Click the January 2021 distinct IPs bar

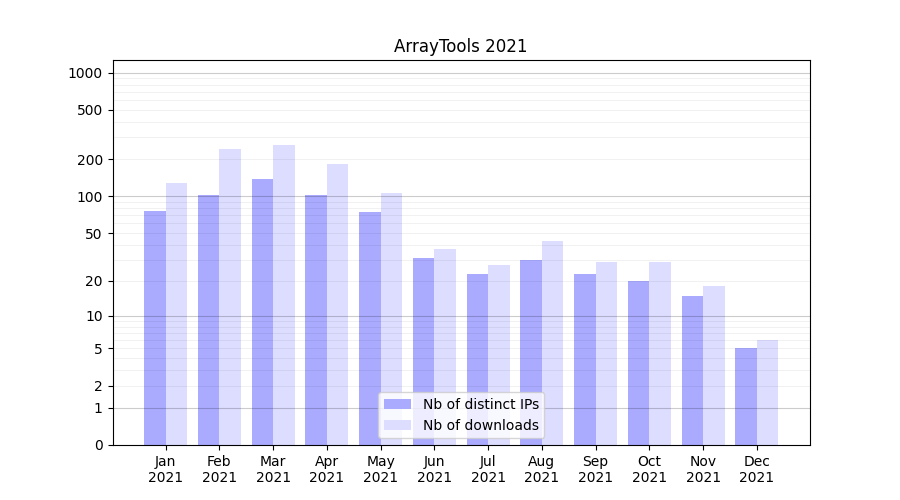[x=155, y=328]
